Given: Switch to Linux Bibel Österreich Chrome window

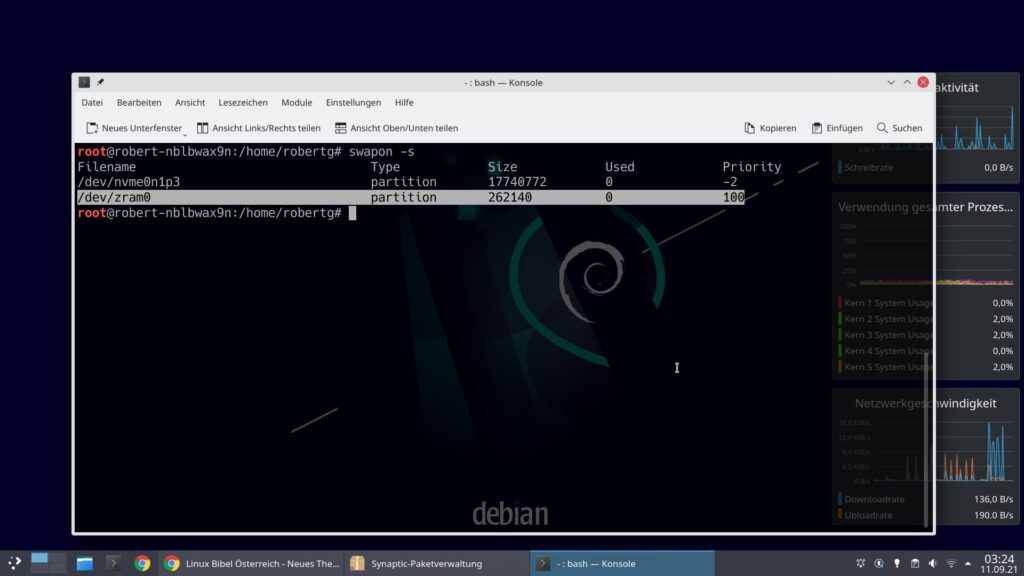Looking at the screenshot, I should (x=251, y=563).
